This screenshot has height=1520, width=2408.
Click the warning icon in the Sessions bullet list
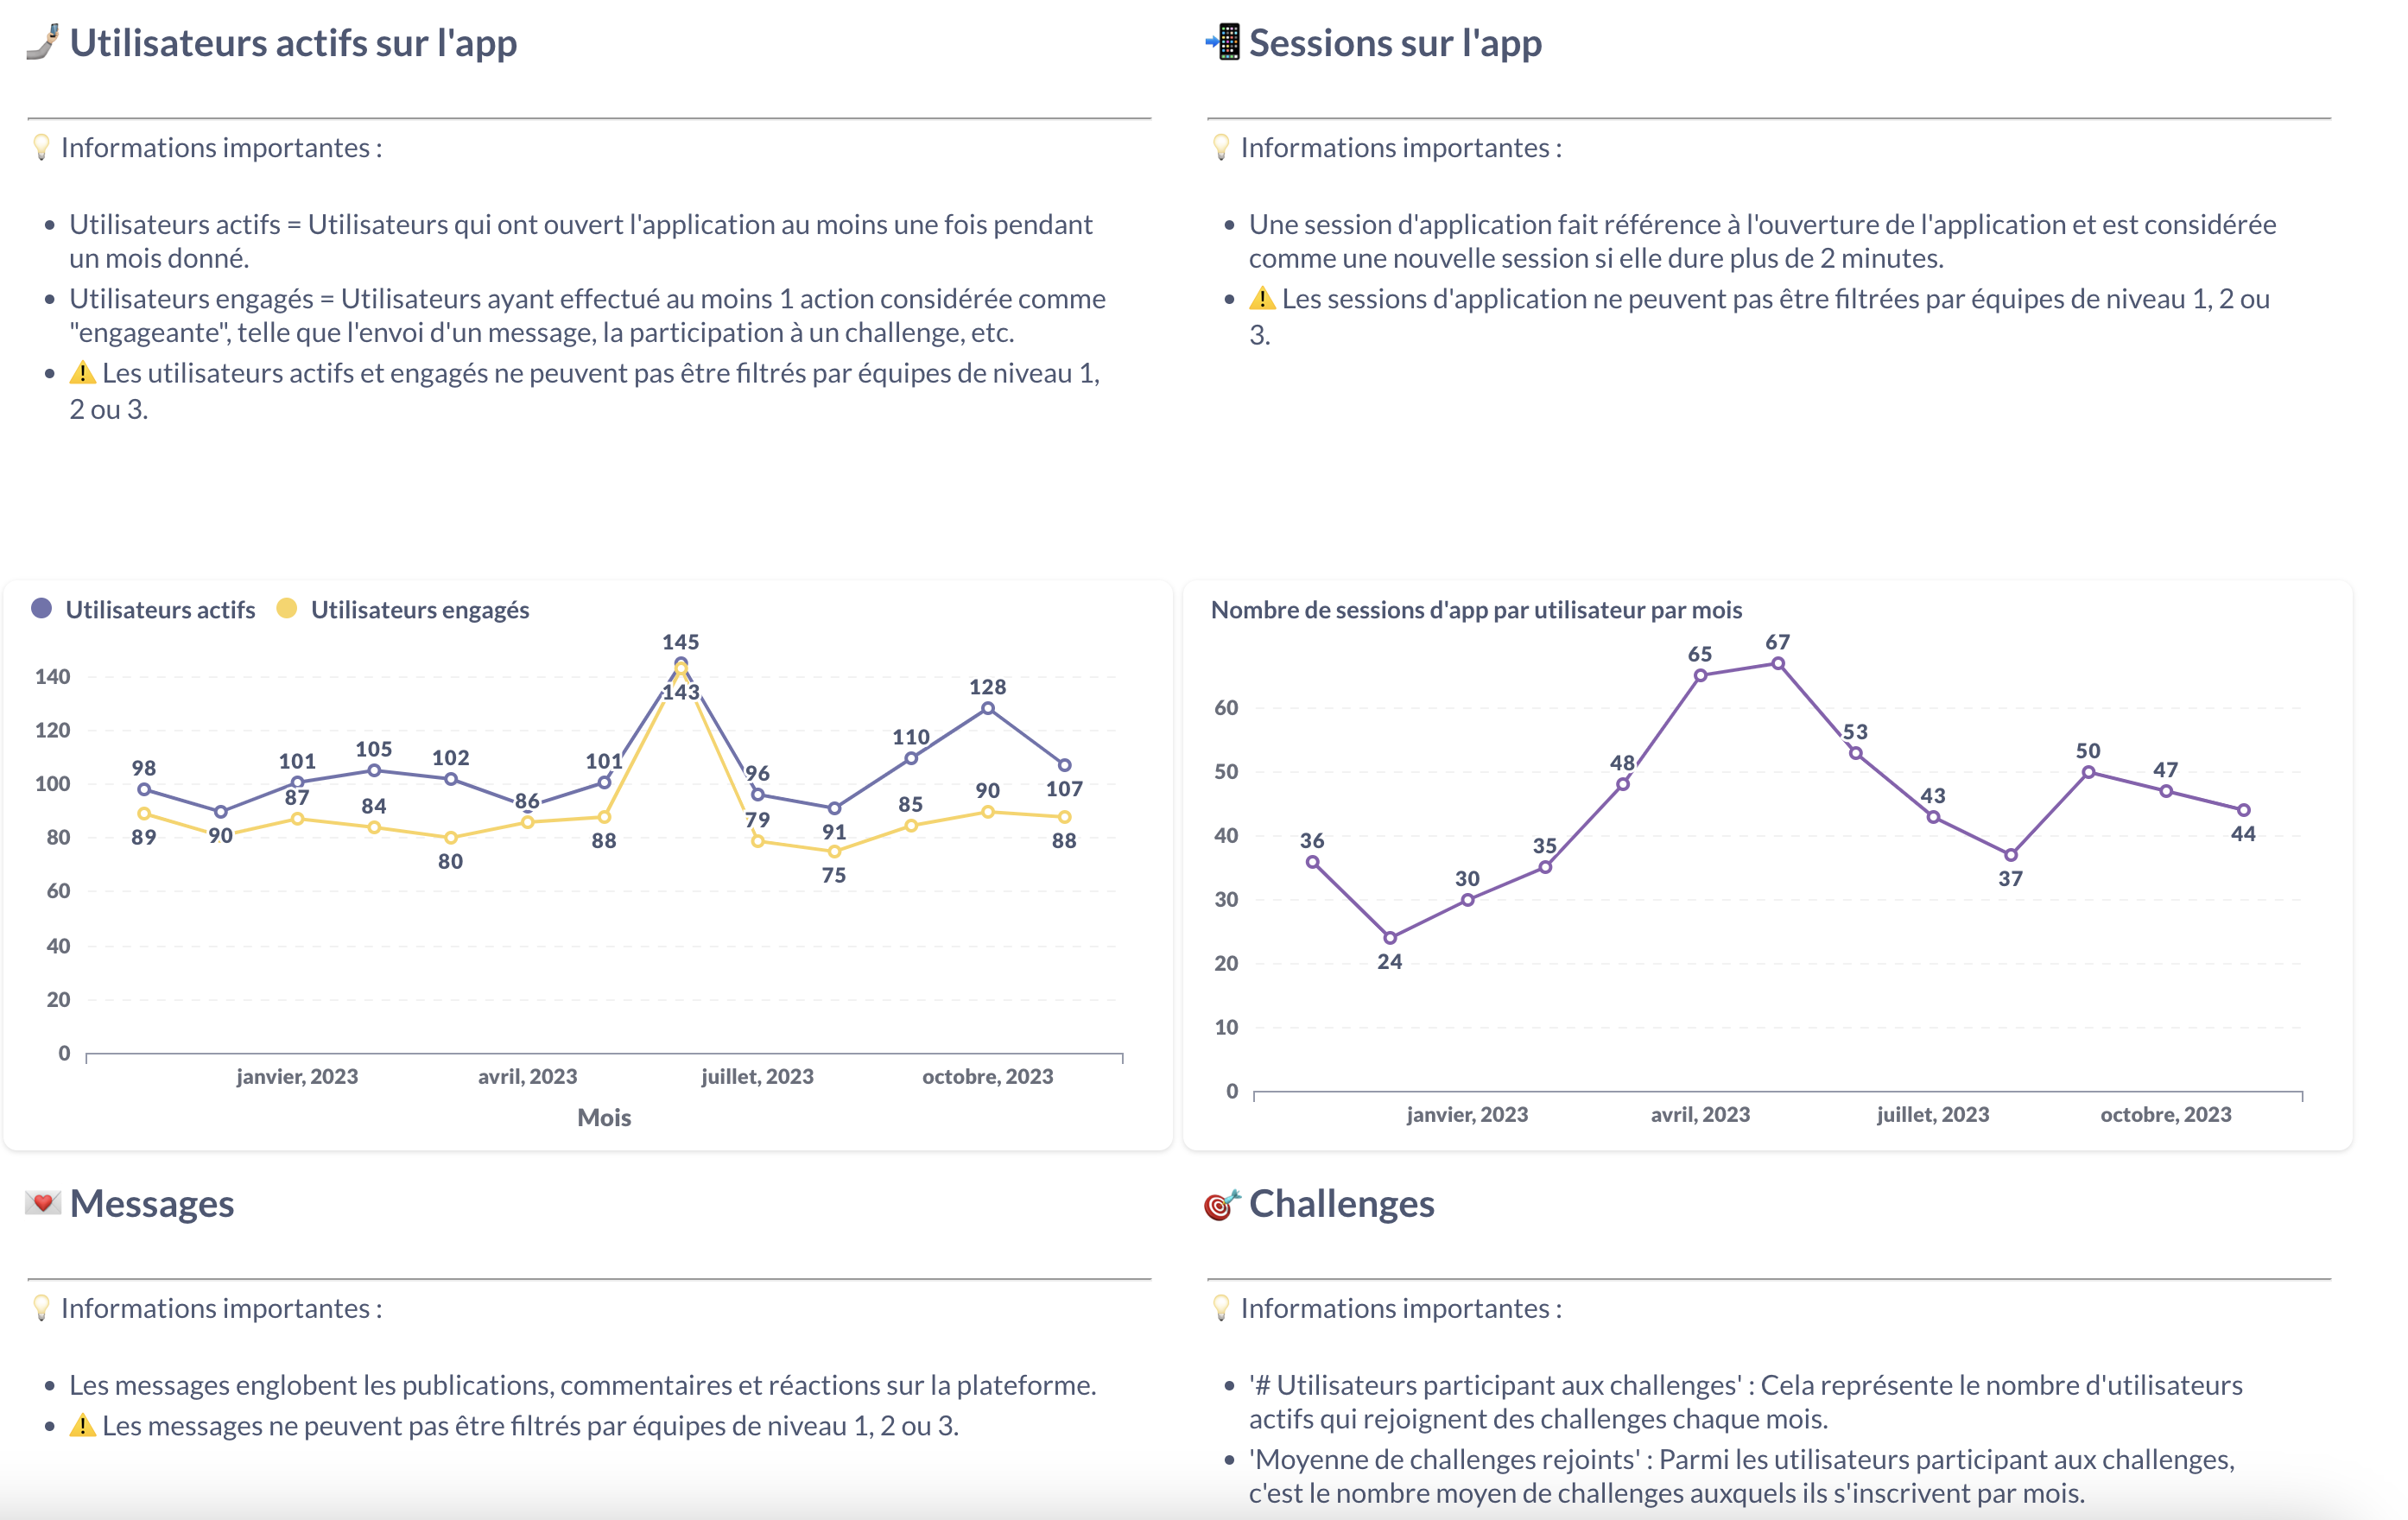[1263, 299]
